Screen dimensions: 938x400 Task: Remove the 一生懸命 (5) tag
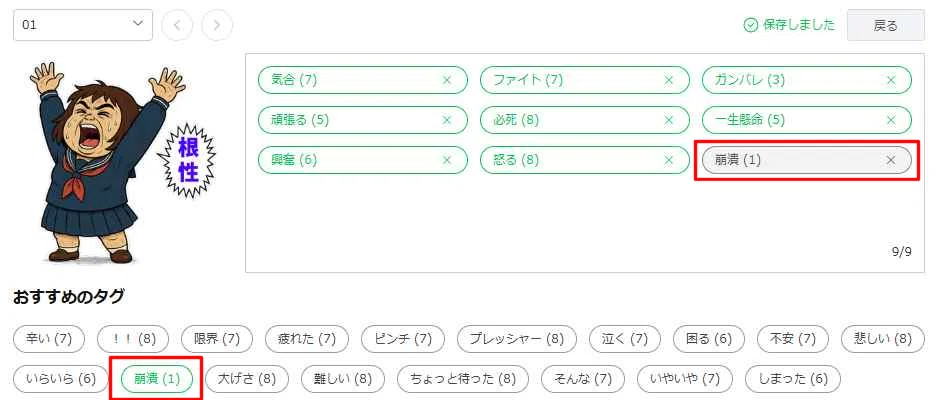coord(891,120)
